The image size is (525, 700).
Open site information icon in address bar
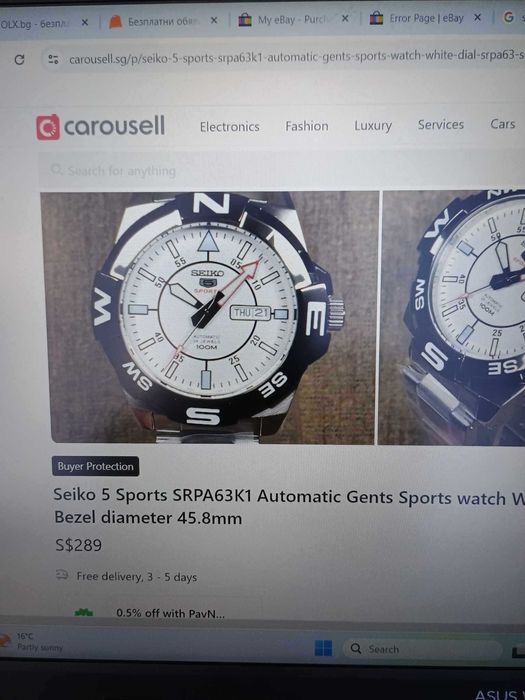pyautogui.click(x=53, y=58)
